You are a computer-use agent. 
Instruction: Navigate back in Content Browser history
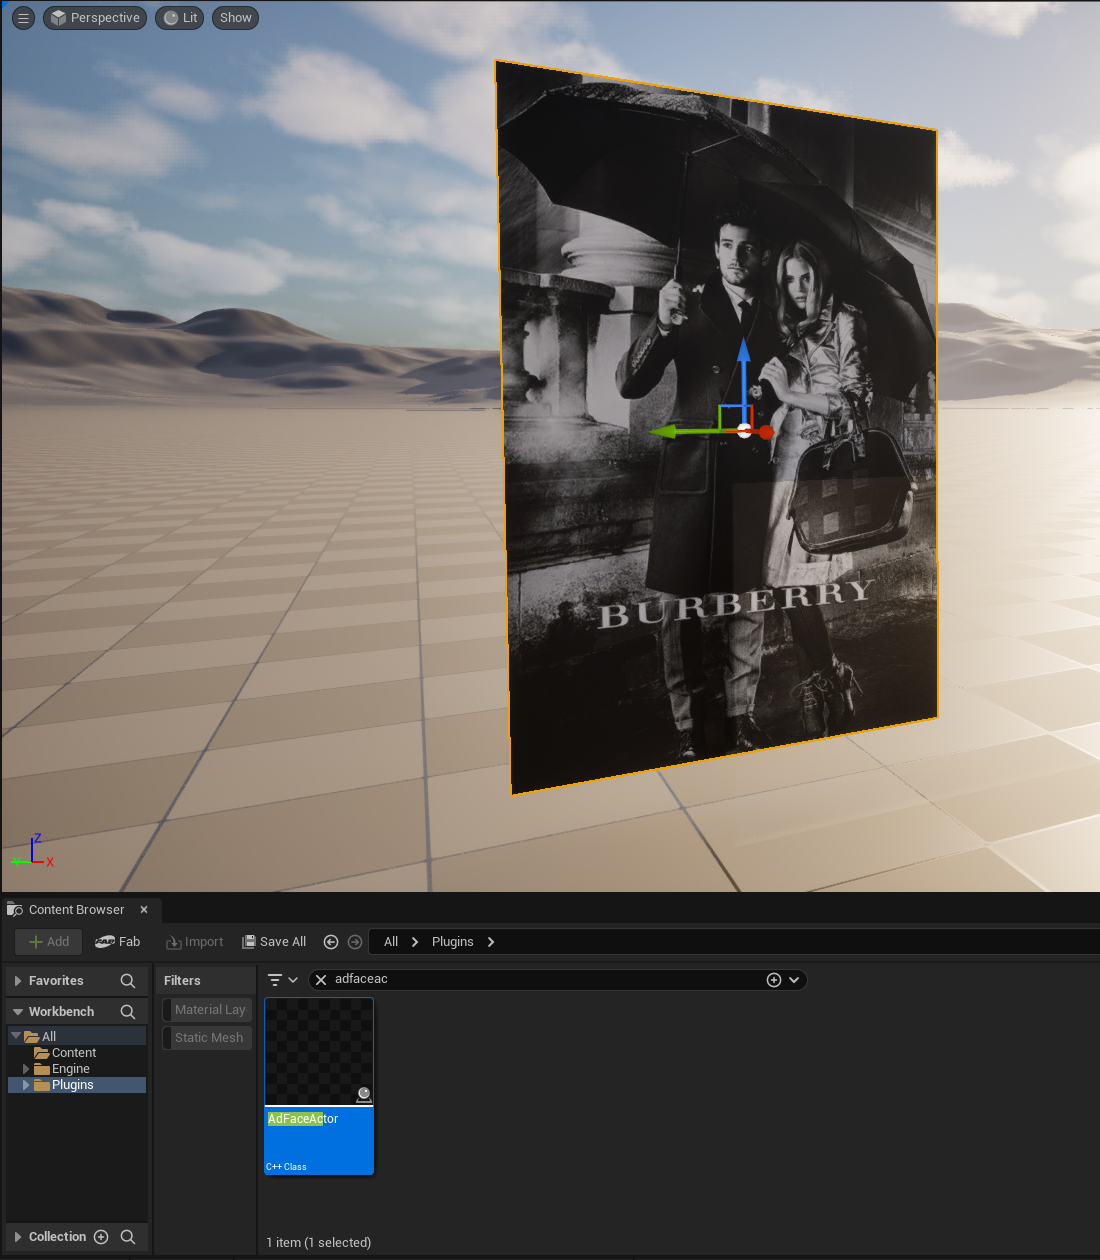click(x=331, y=942)
